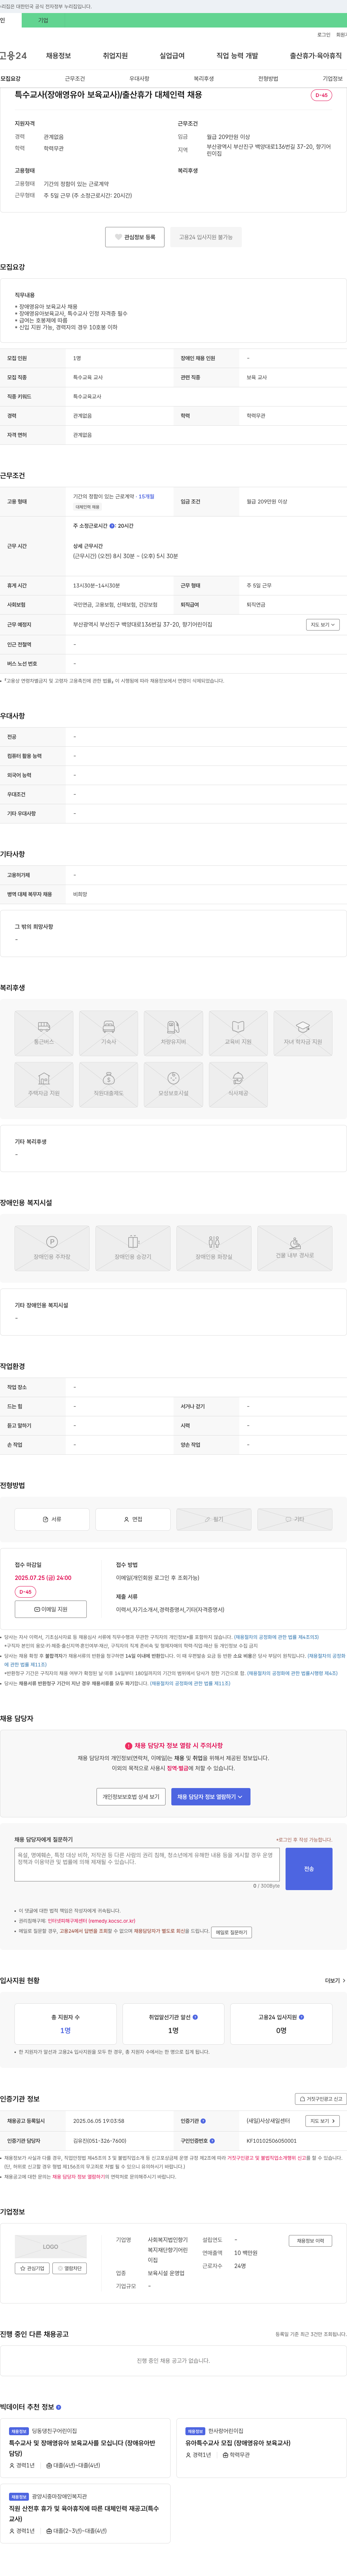Open the 출산휴가·육아휴직 menu
The height and width of the screenshot is (2576, 347).
(x=316, y=56)
